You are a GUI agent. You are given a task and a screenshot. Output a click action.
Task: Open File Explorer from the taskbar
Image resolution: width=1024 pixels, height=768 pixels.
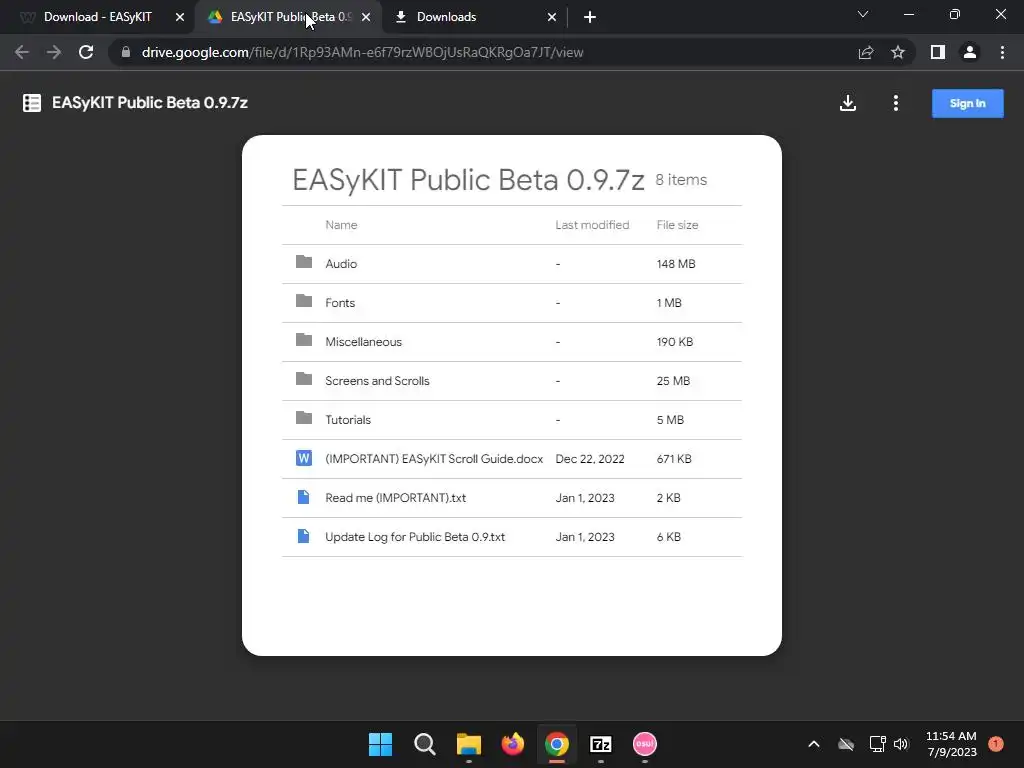pyautogui.click(x=469, y=744)
